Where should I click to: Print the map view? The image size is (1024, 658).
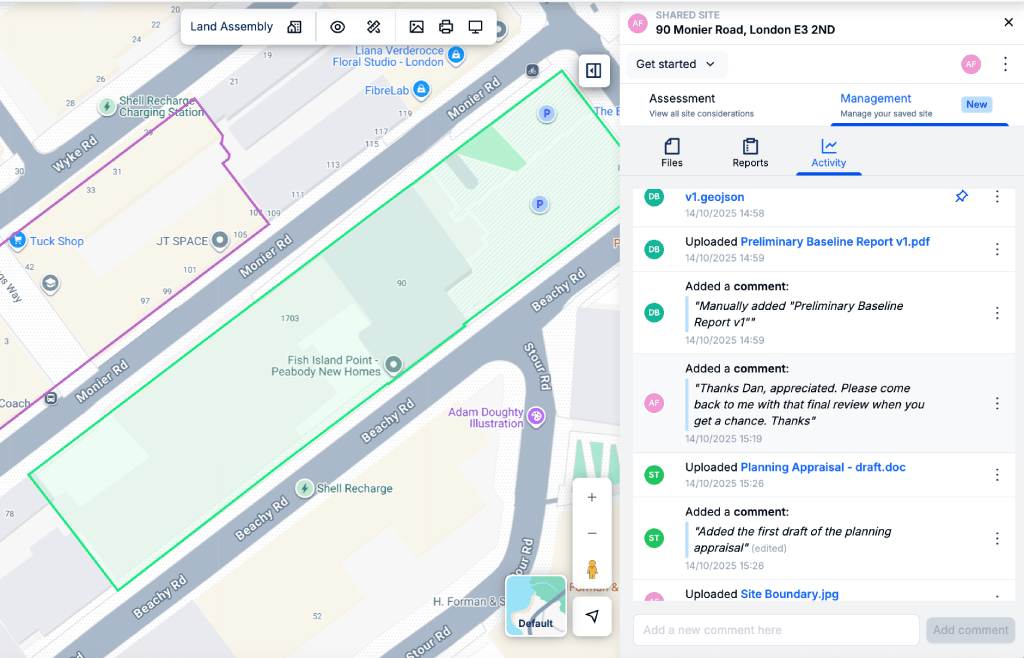(446, 27)
